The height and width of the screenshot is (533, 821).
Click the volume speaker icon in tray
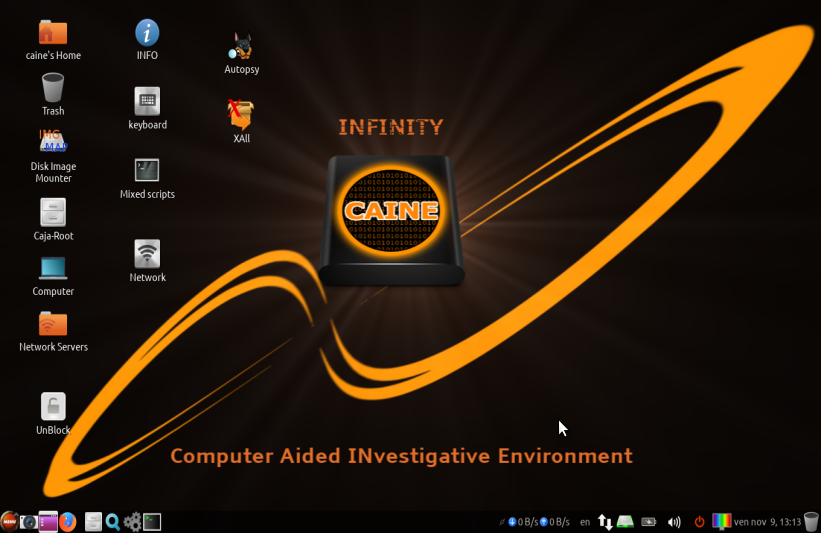(674, 521)
